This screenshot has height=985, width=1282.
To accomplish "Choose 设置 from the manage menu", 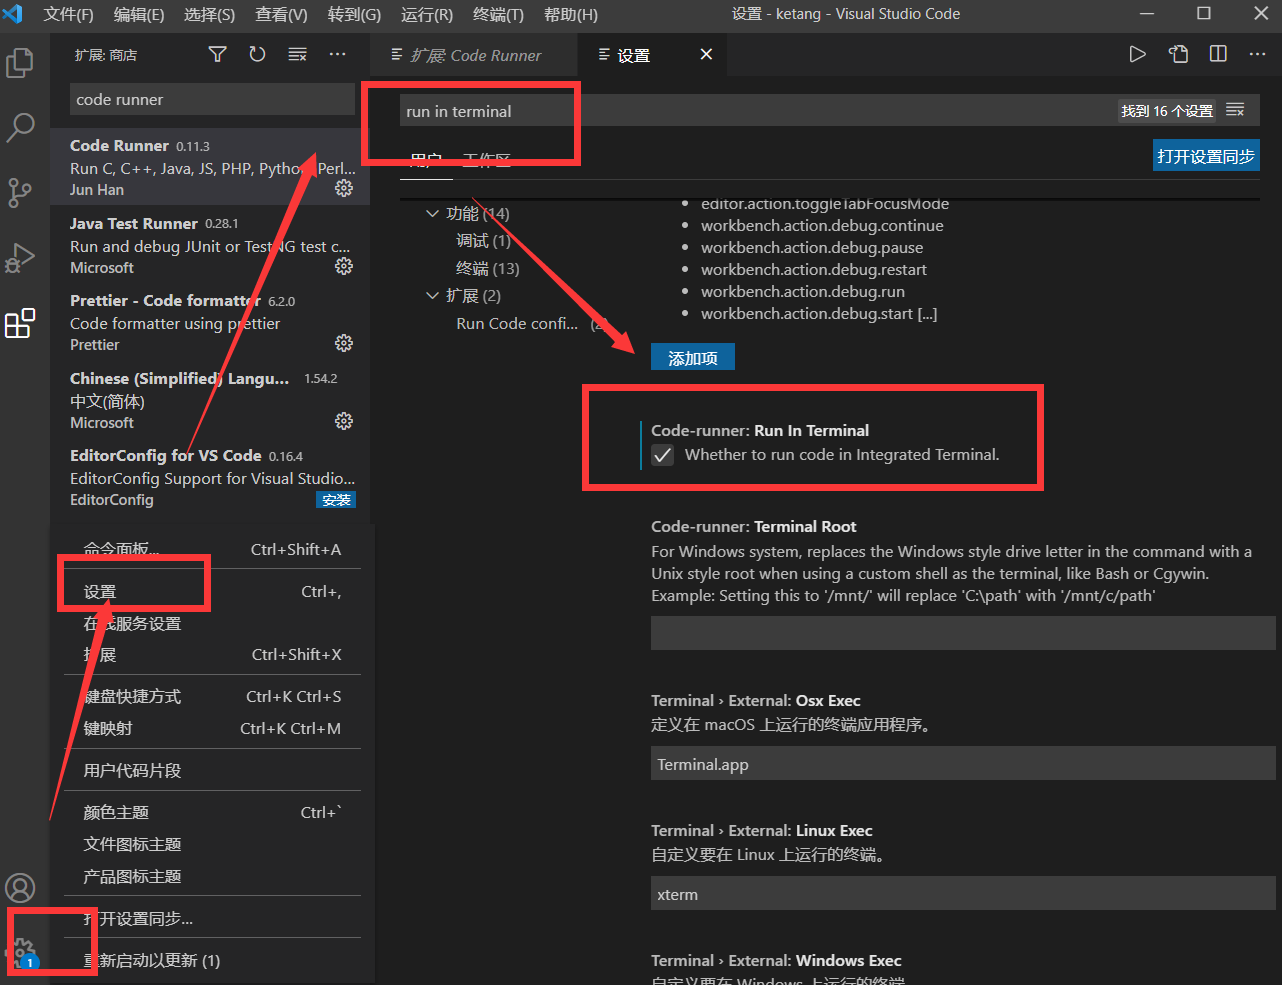I will [212, 591].
